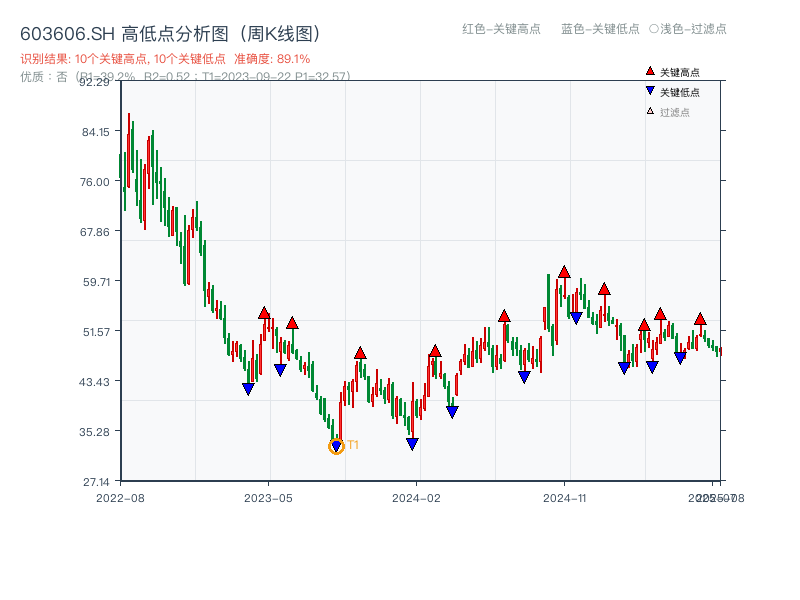This screenshot has width=800, height=600.
Task: Click the 59.71 y-axis label
Action: coord(96,282)
